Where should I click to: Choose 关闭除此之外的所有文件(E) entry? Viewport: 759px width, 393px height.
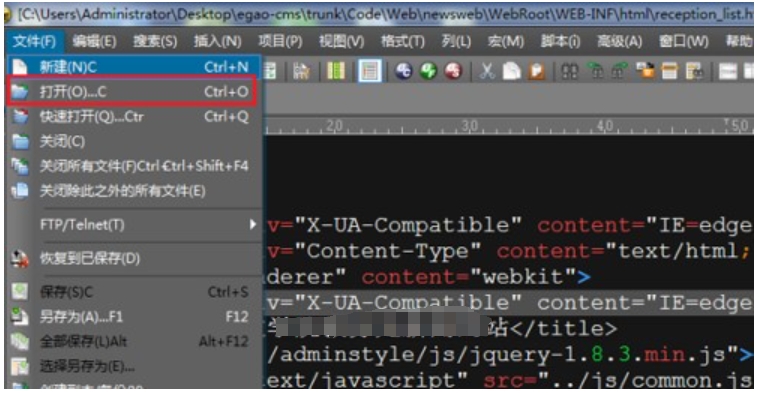tap(135, 191)
